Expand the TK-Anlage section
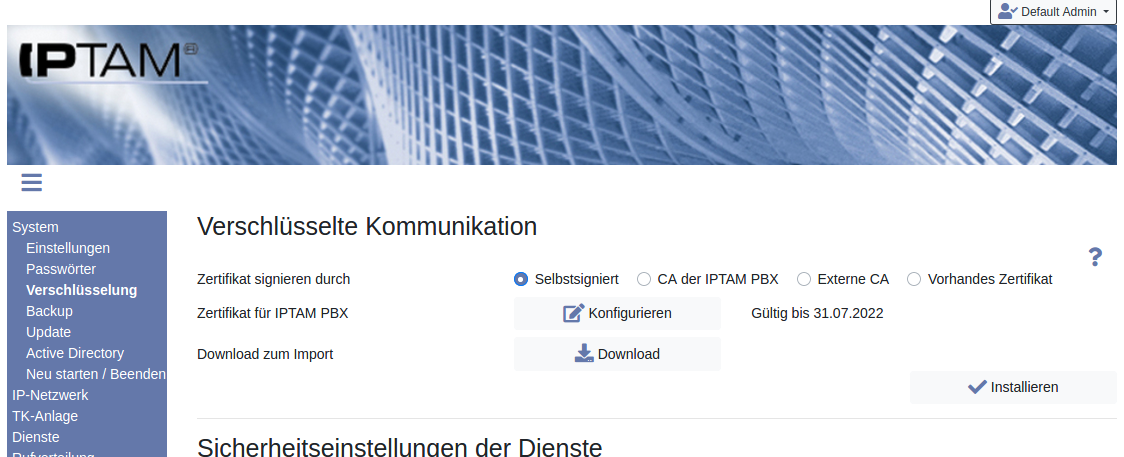 [x=45, y=416]
